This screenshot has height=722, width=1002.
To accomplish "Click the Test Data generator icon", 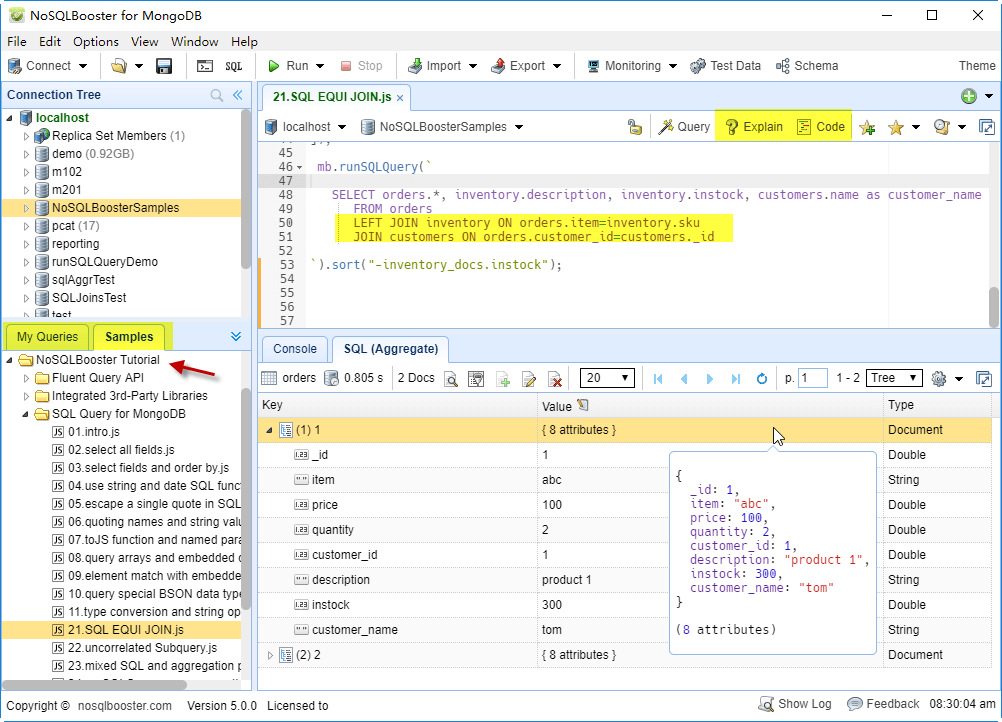I will pyautogui.click(x=725, y=66).
